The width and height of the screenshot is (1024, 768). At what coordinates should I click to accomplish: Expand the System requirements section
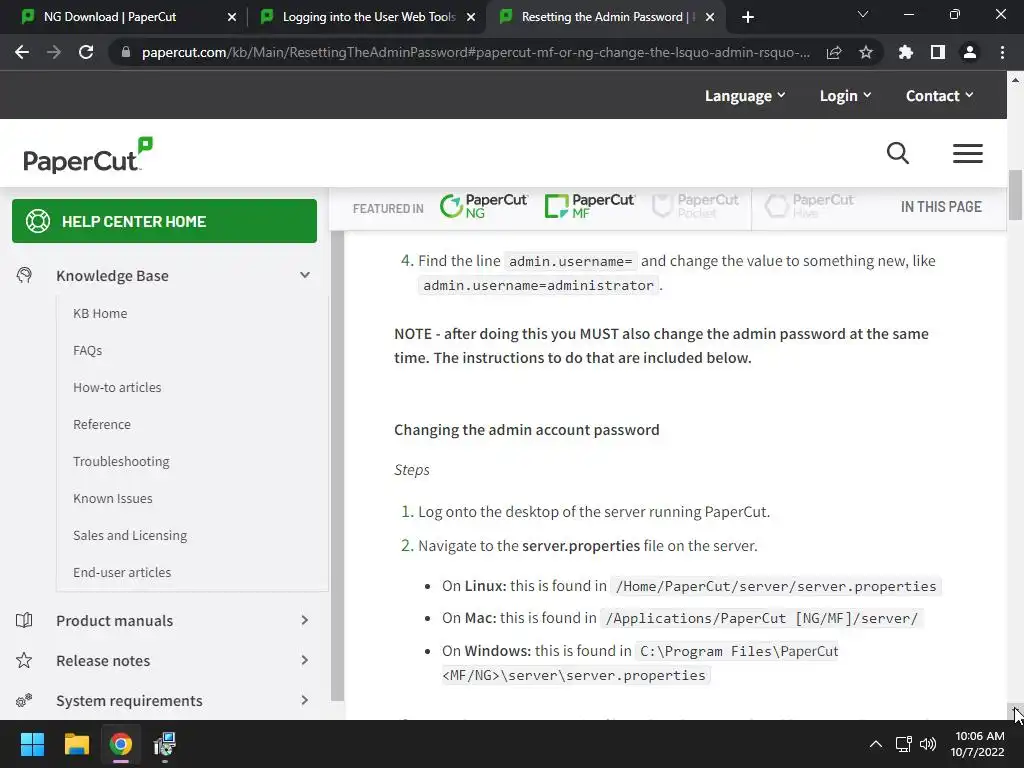click(305, 700)
